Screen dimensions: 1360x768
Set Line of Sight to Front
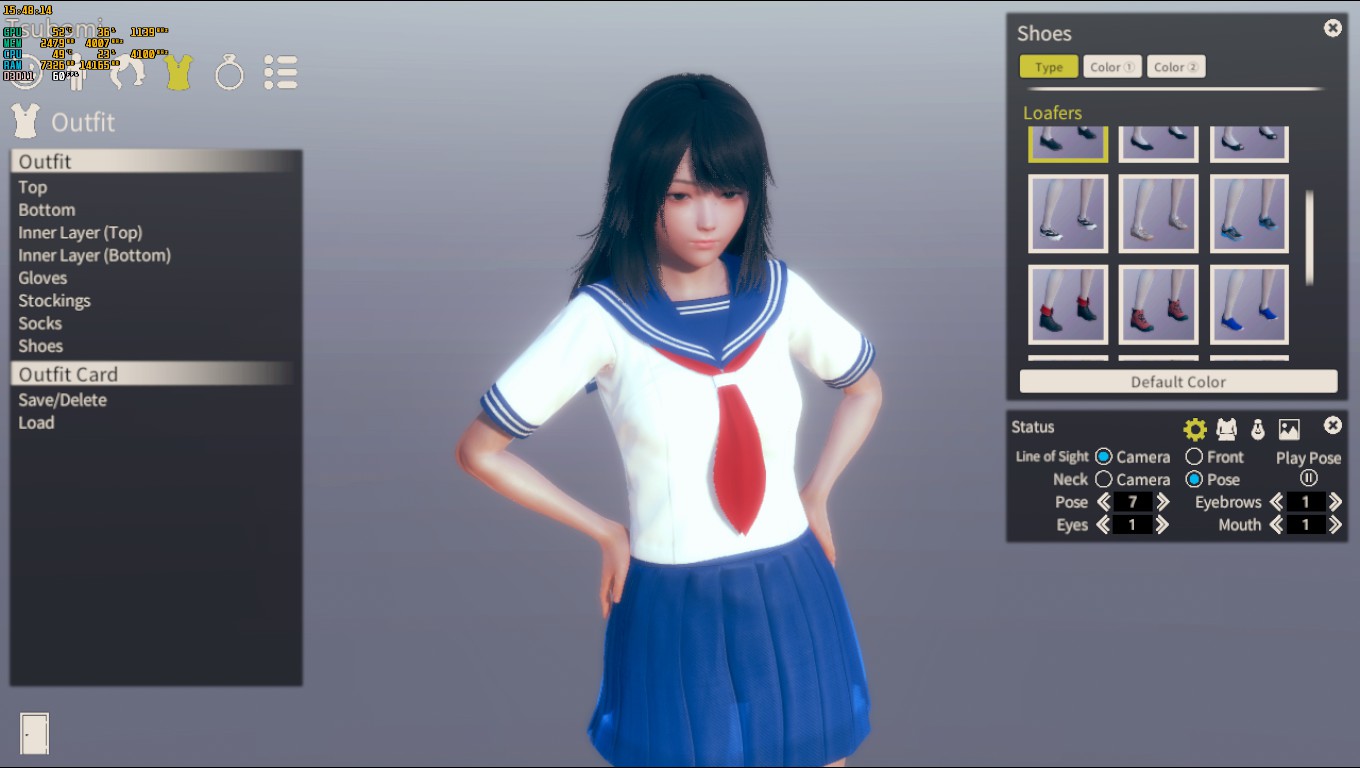(x=1214, y=456)
